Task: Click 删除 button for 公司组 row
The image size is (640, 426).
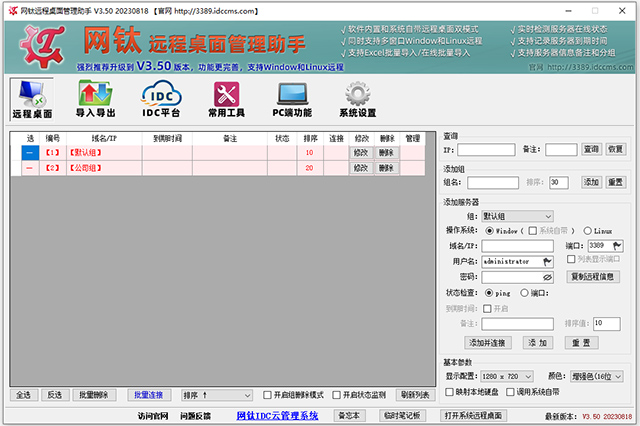Action: pyautogui.click(x=386, y=168)
